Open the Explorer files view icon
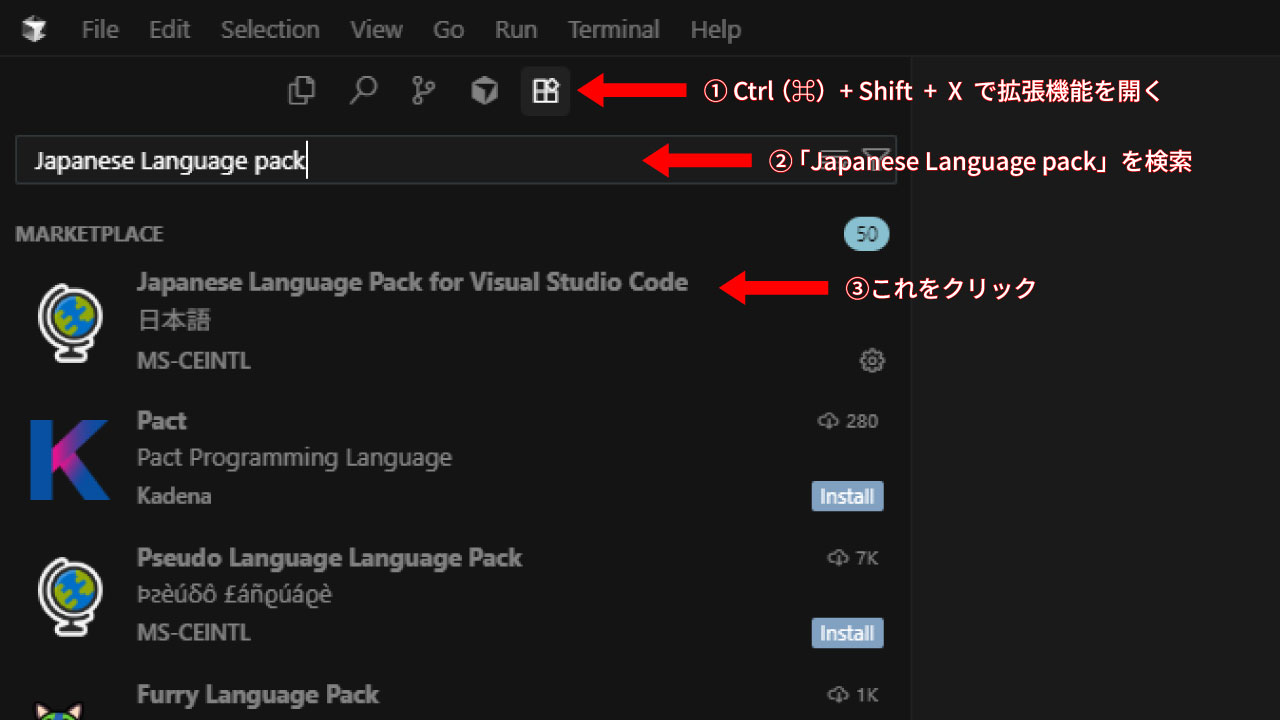 coord(301,91)
